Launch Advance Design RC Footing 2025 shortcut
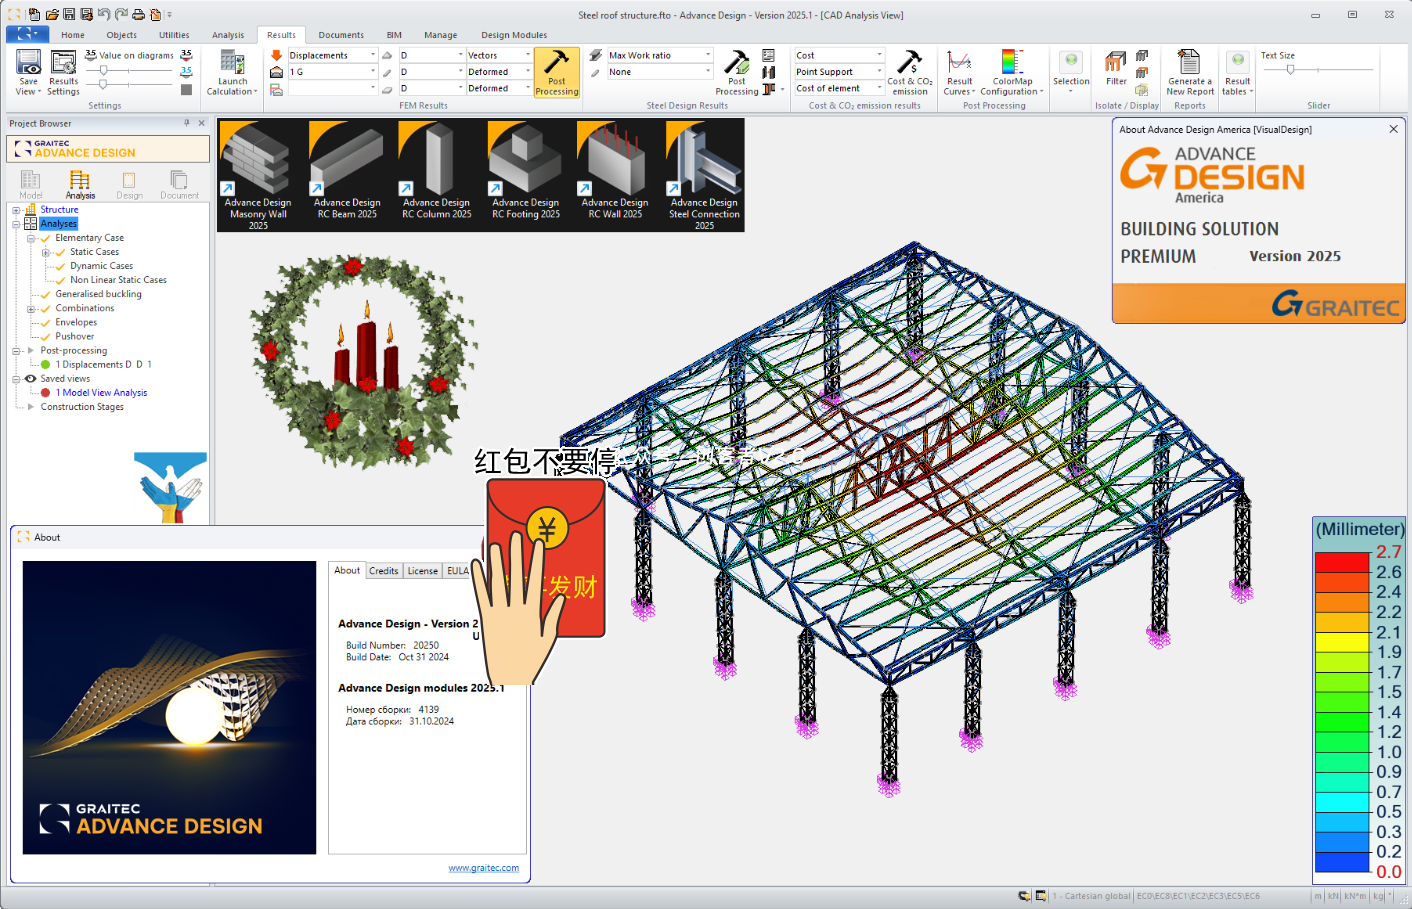This screenshot has height=909, width=1412. (x=525, y=170)
